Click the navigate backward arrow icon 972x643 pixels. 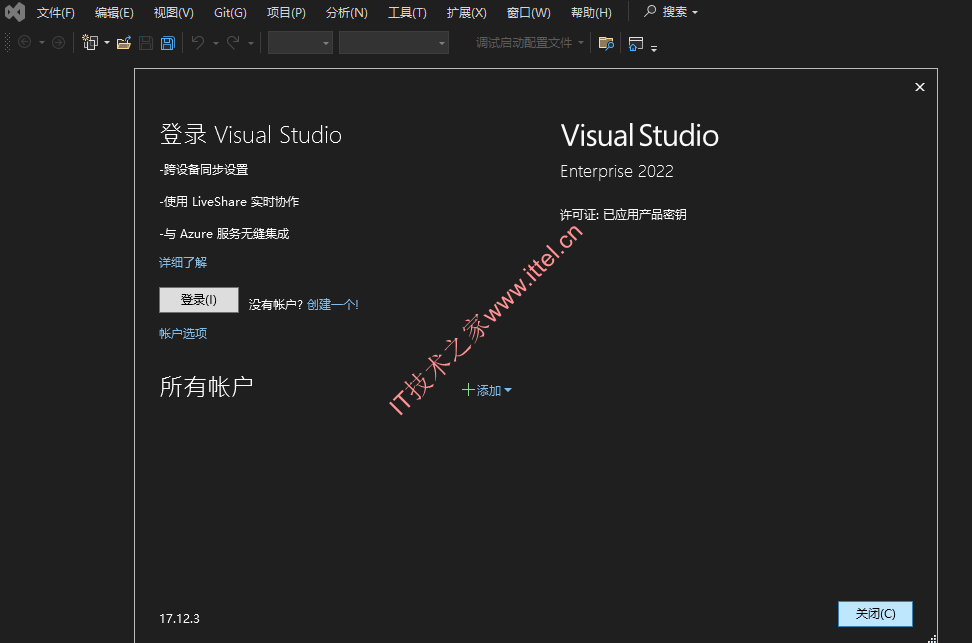click(25, 42)
